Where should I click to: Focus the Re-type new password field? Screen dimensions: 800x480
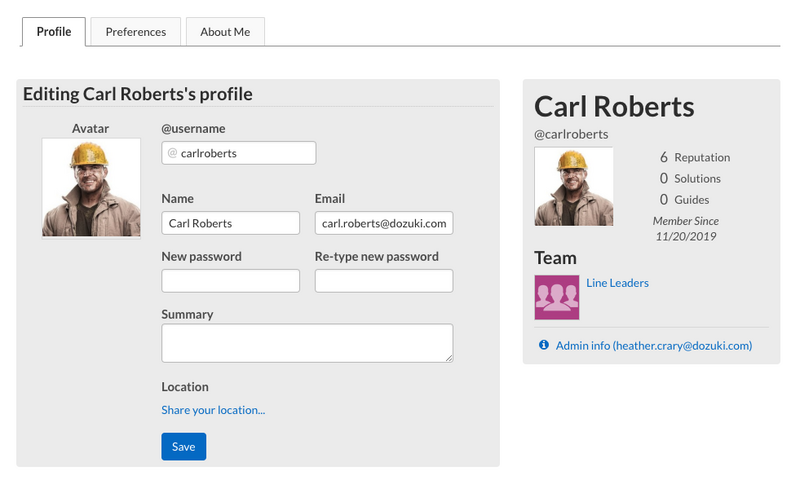click(383, 281)
